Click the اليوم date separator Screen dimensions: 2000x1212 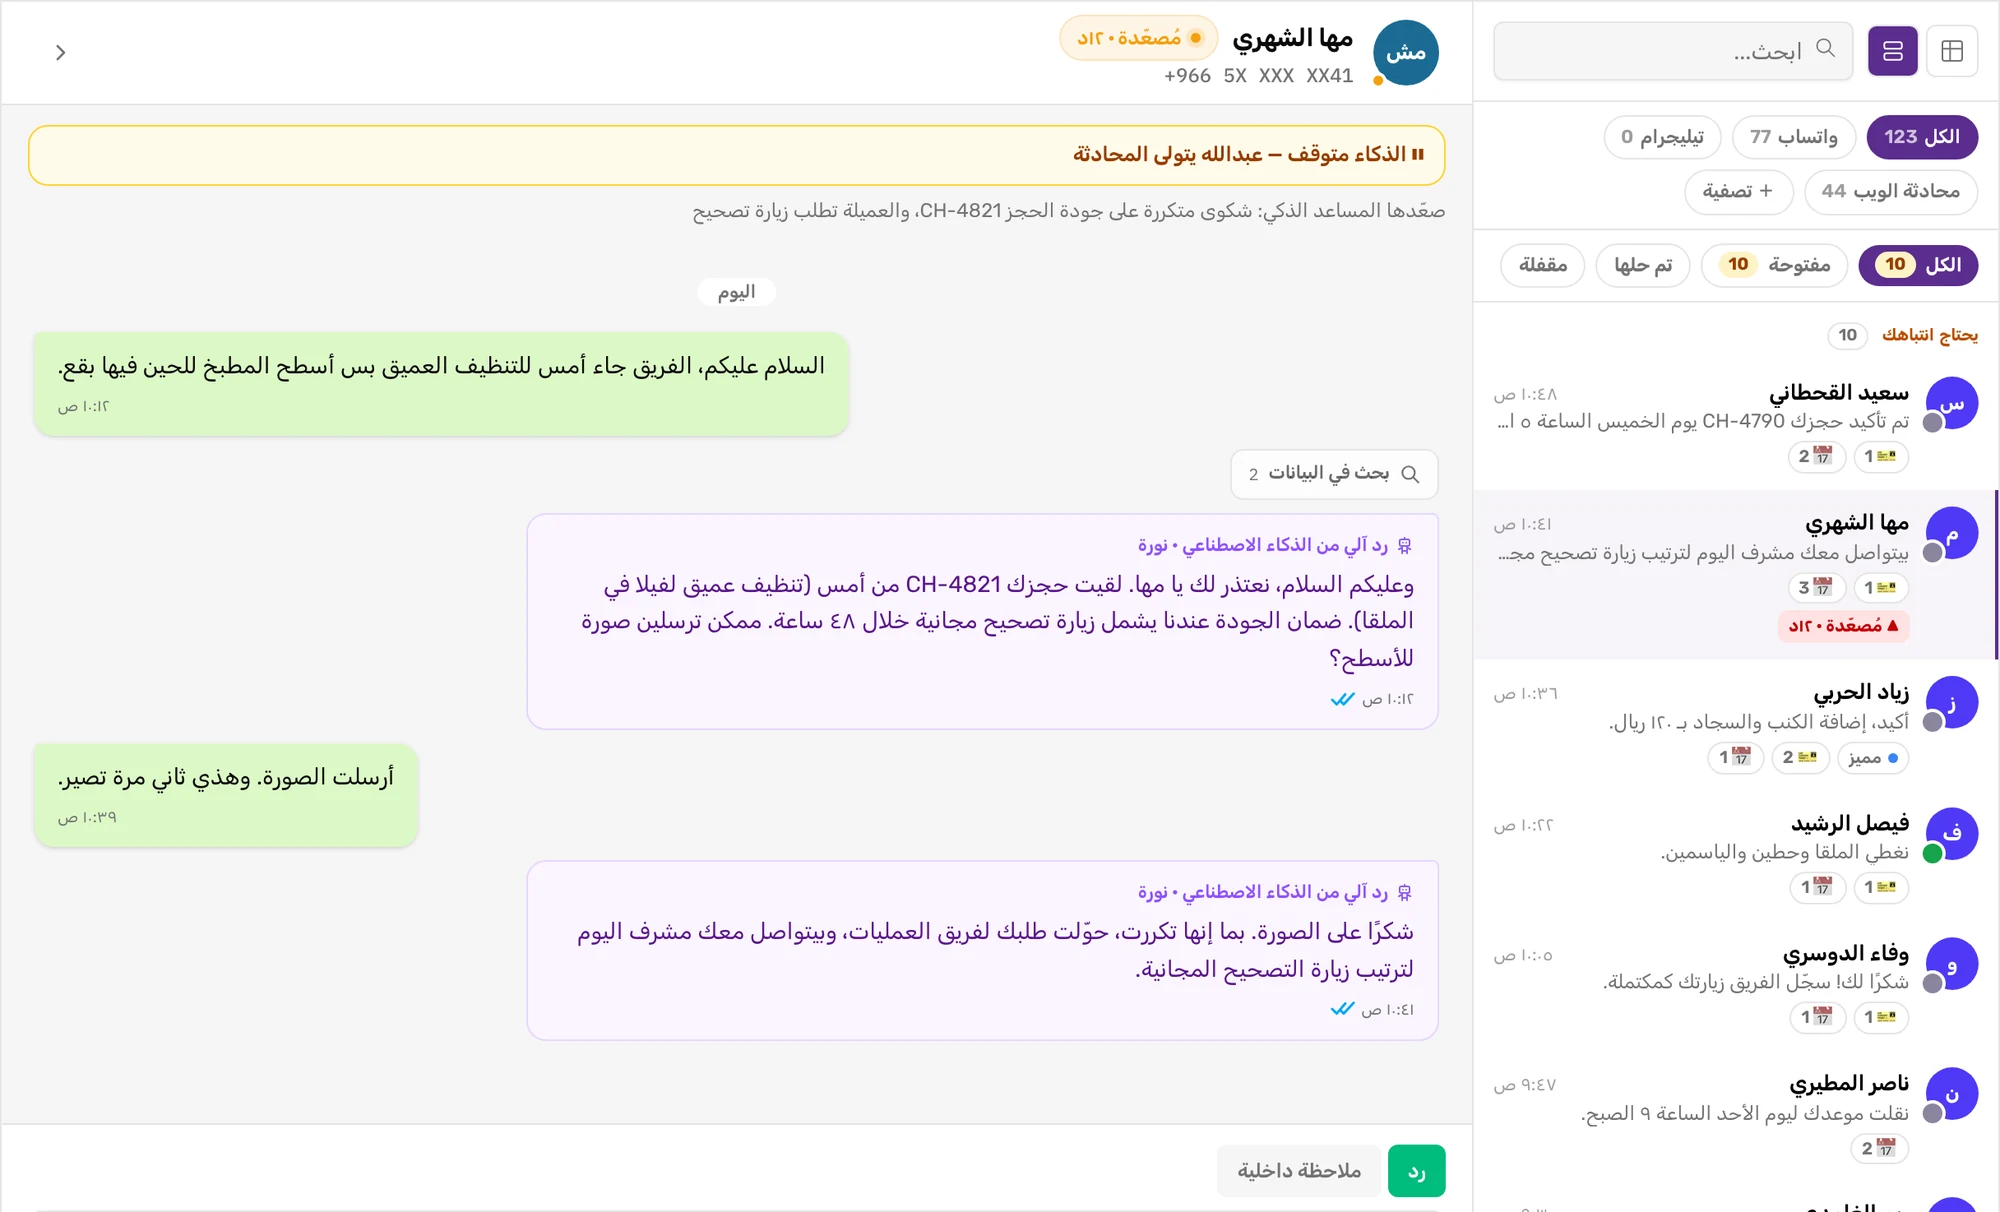click(x=737, y=292)
